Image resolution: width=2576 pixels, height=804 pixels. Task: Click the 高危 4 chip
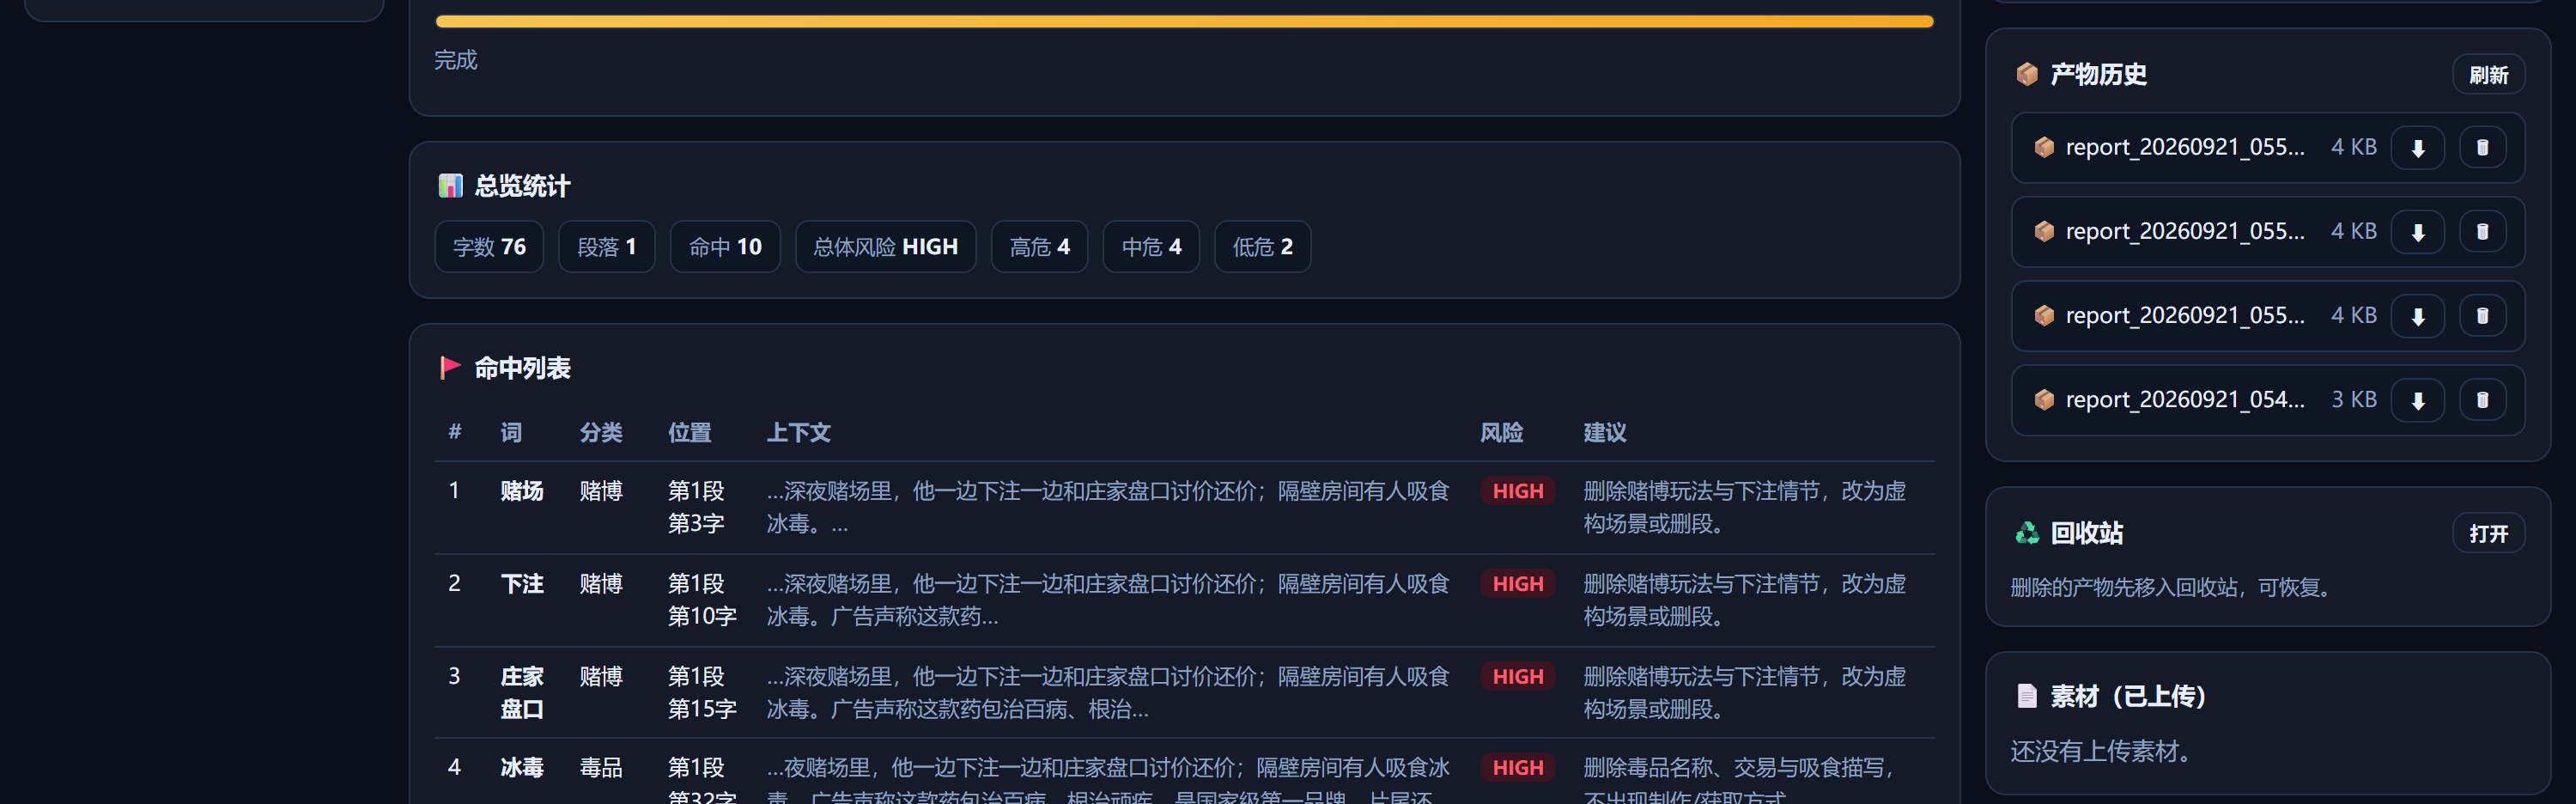[1039, 247]
